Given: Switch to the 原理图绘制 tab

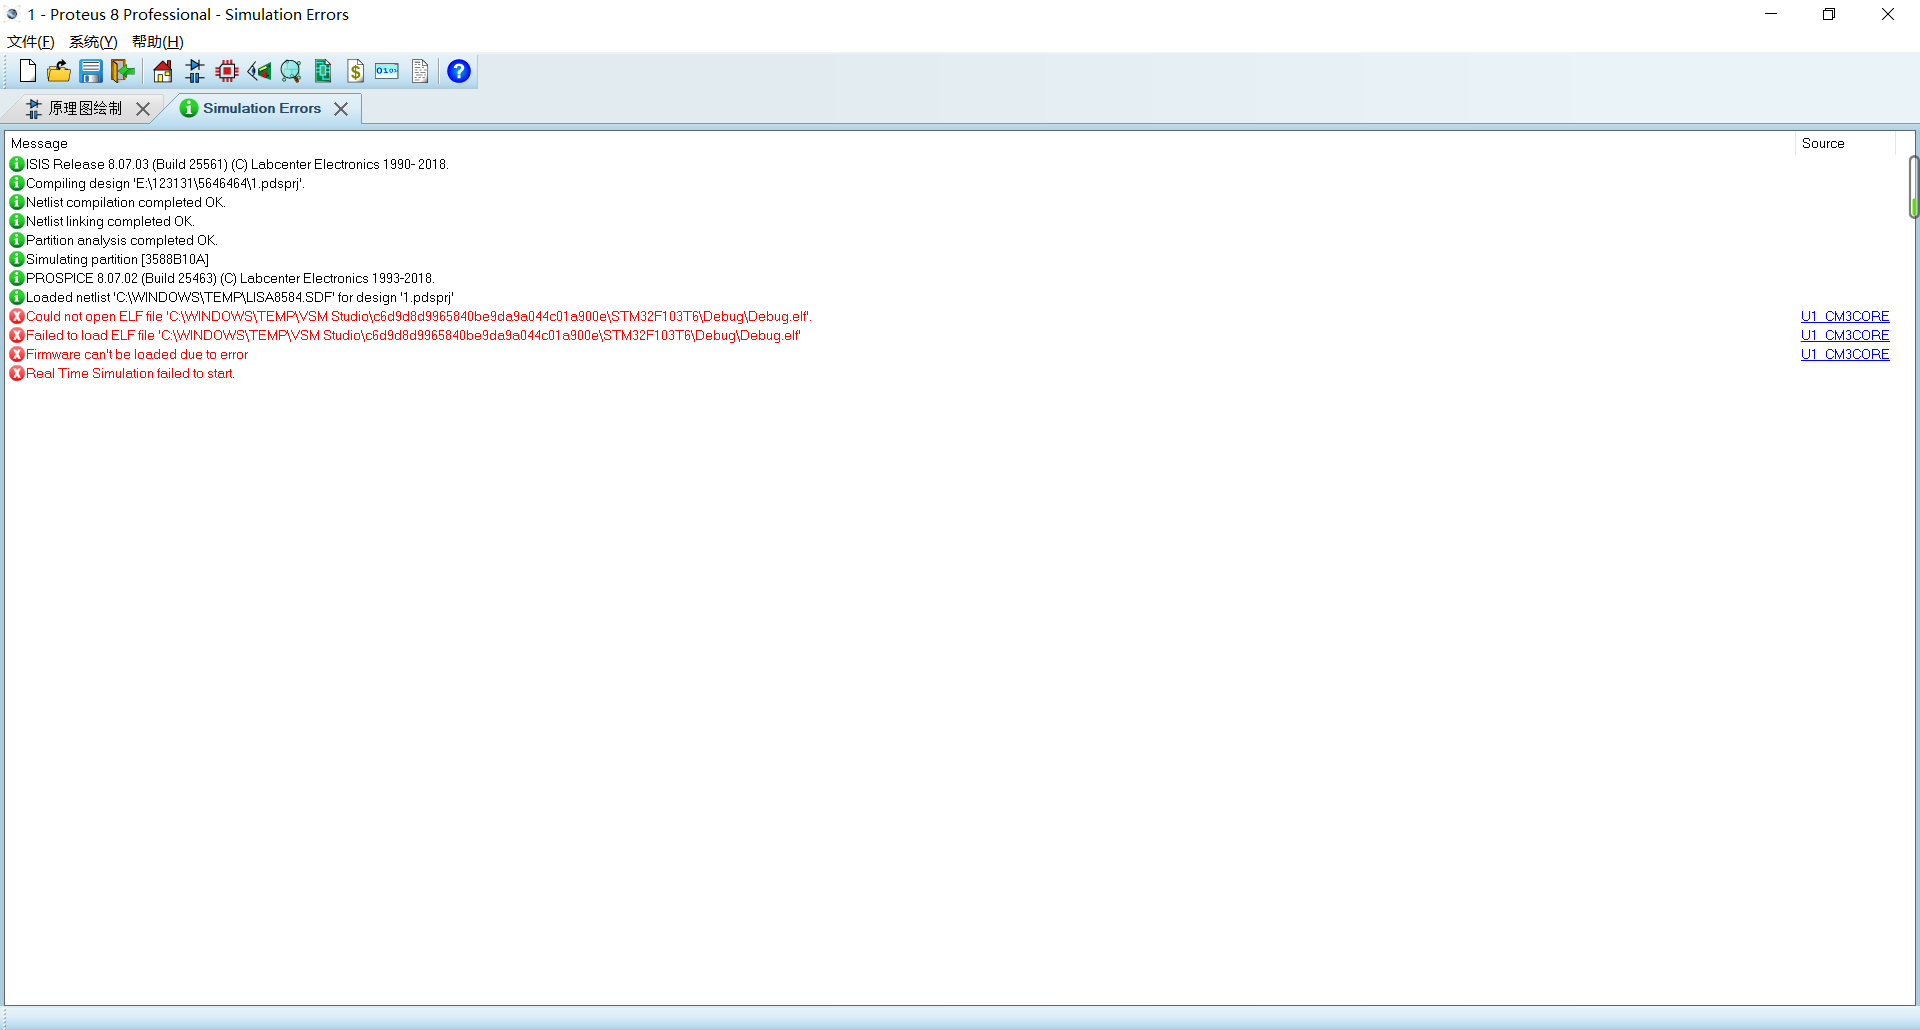Looking at the screenshot, I should [x=85, y=108].
